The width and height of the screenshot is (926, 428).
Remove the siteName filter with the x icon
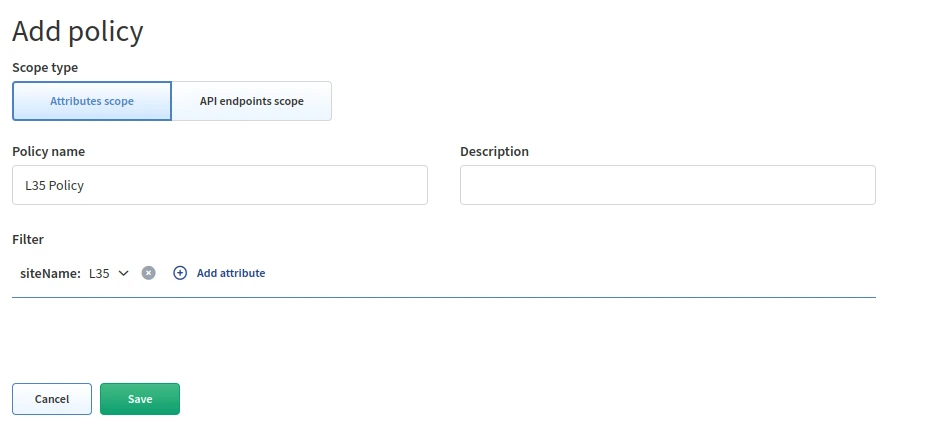pos(148,273)
